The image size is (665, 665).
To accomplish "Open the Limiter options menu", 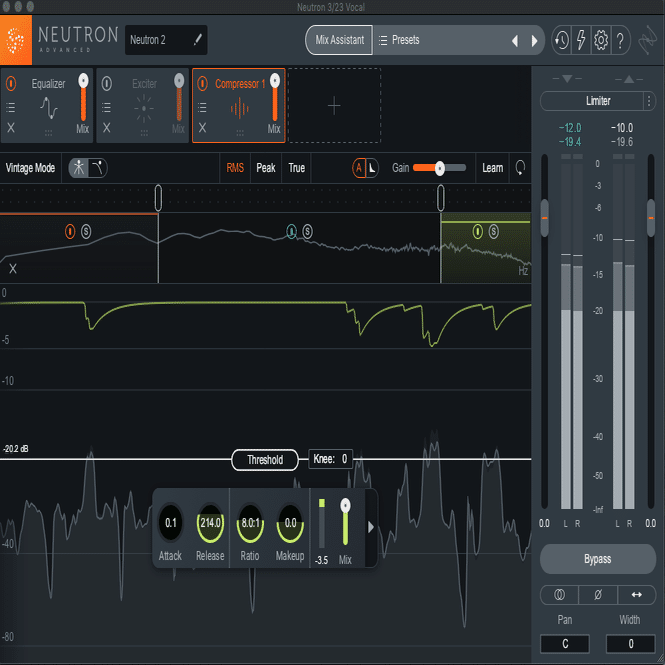I will click(x=649, y=101).
